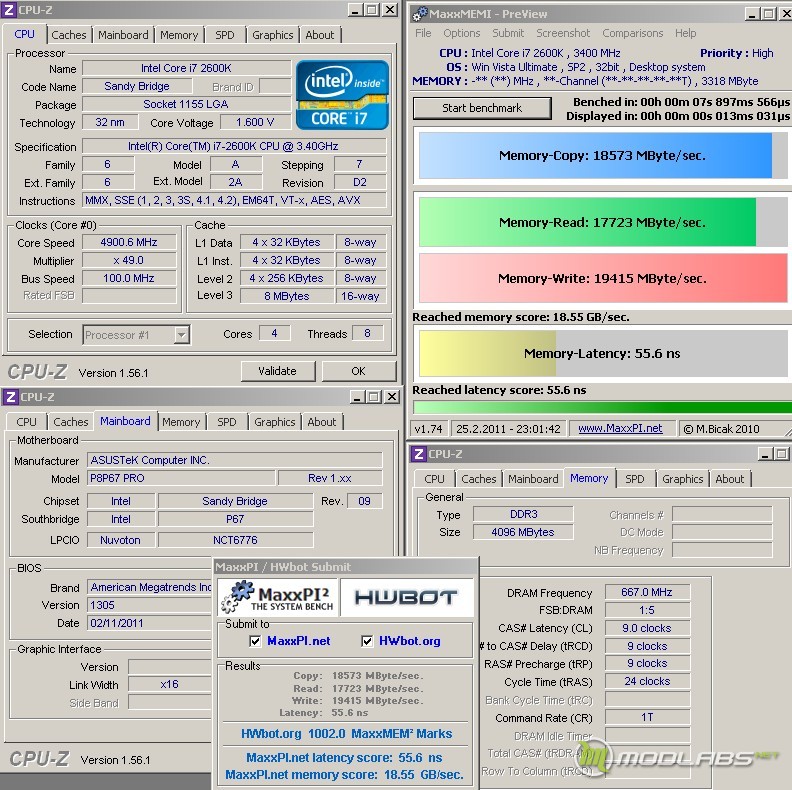
Task: Click the Memory-Copy result bar
Action: click(603, 156)
